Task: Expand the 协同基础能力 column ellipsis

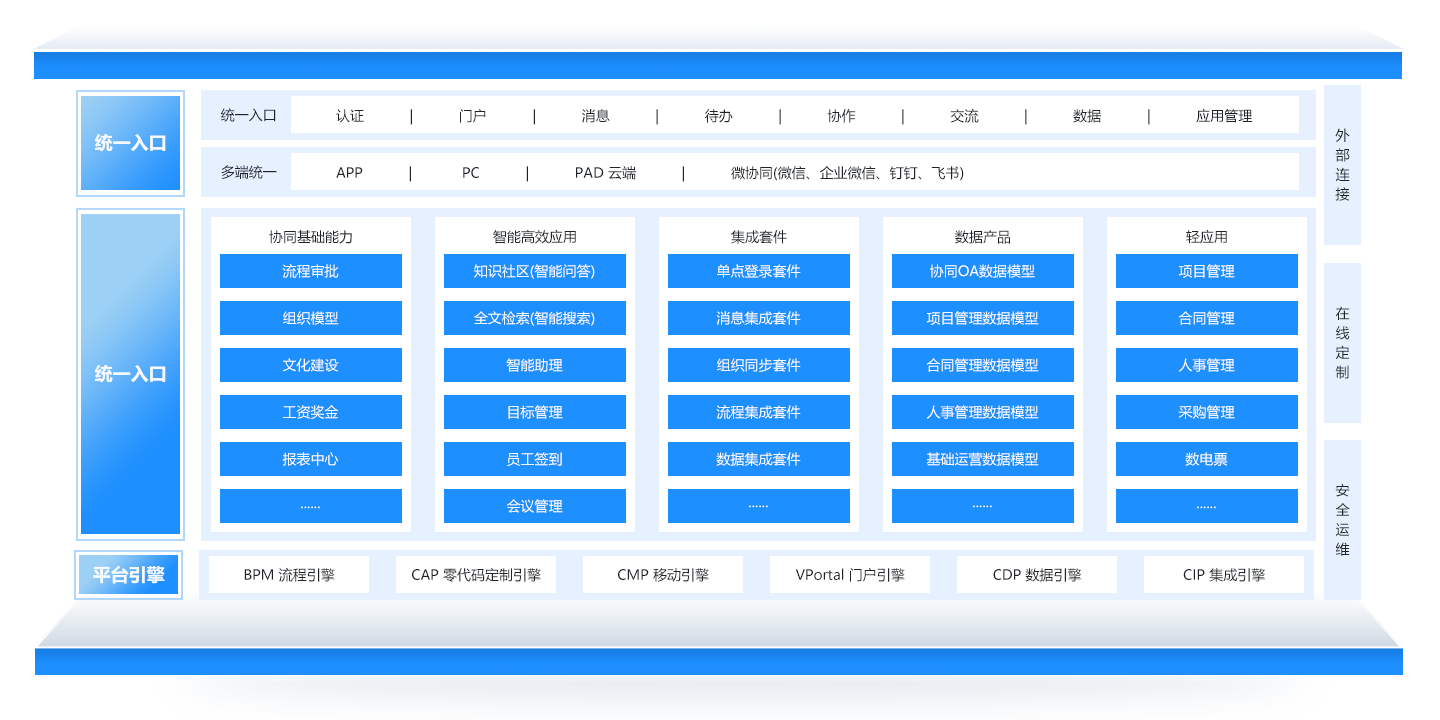Action: (x=309, y=506)
